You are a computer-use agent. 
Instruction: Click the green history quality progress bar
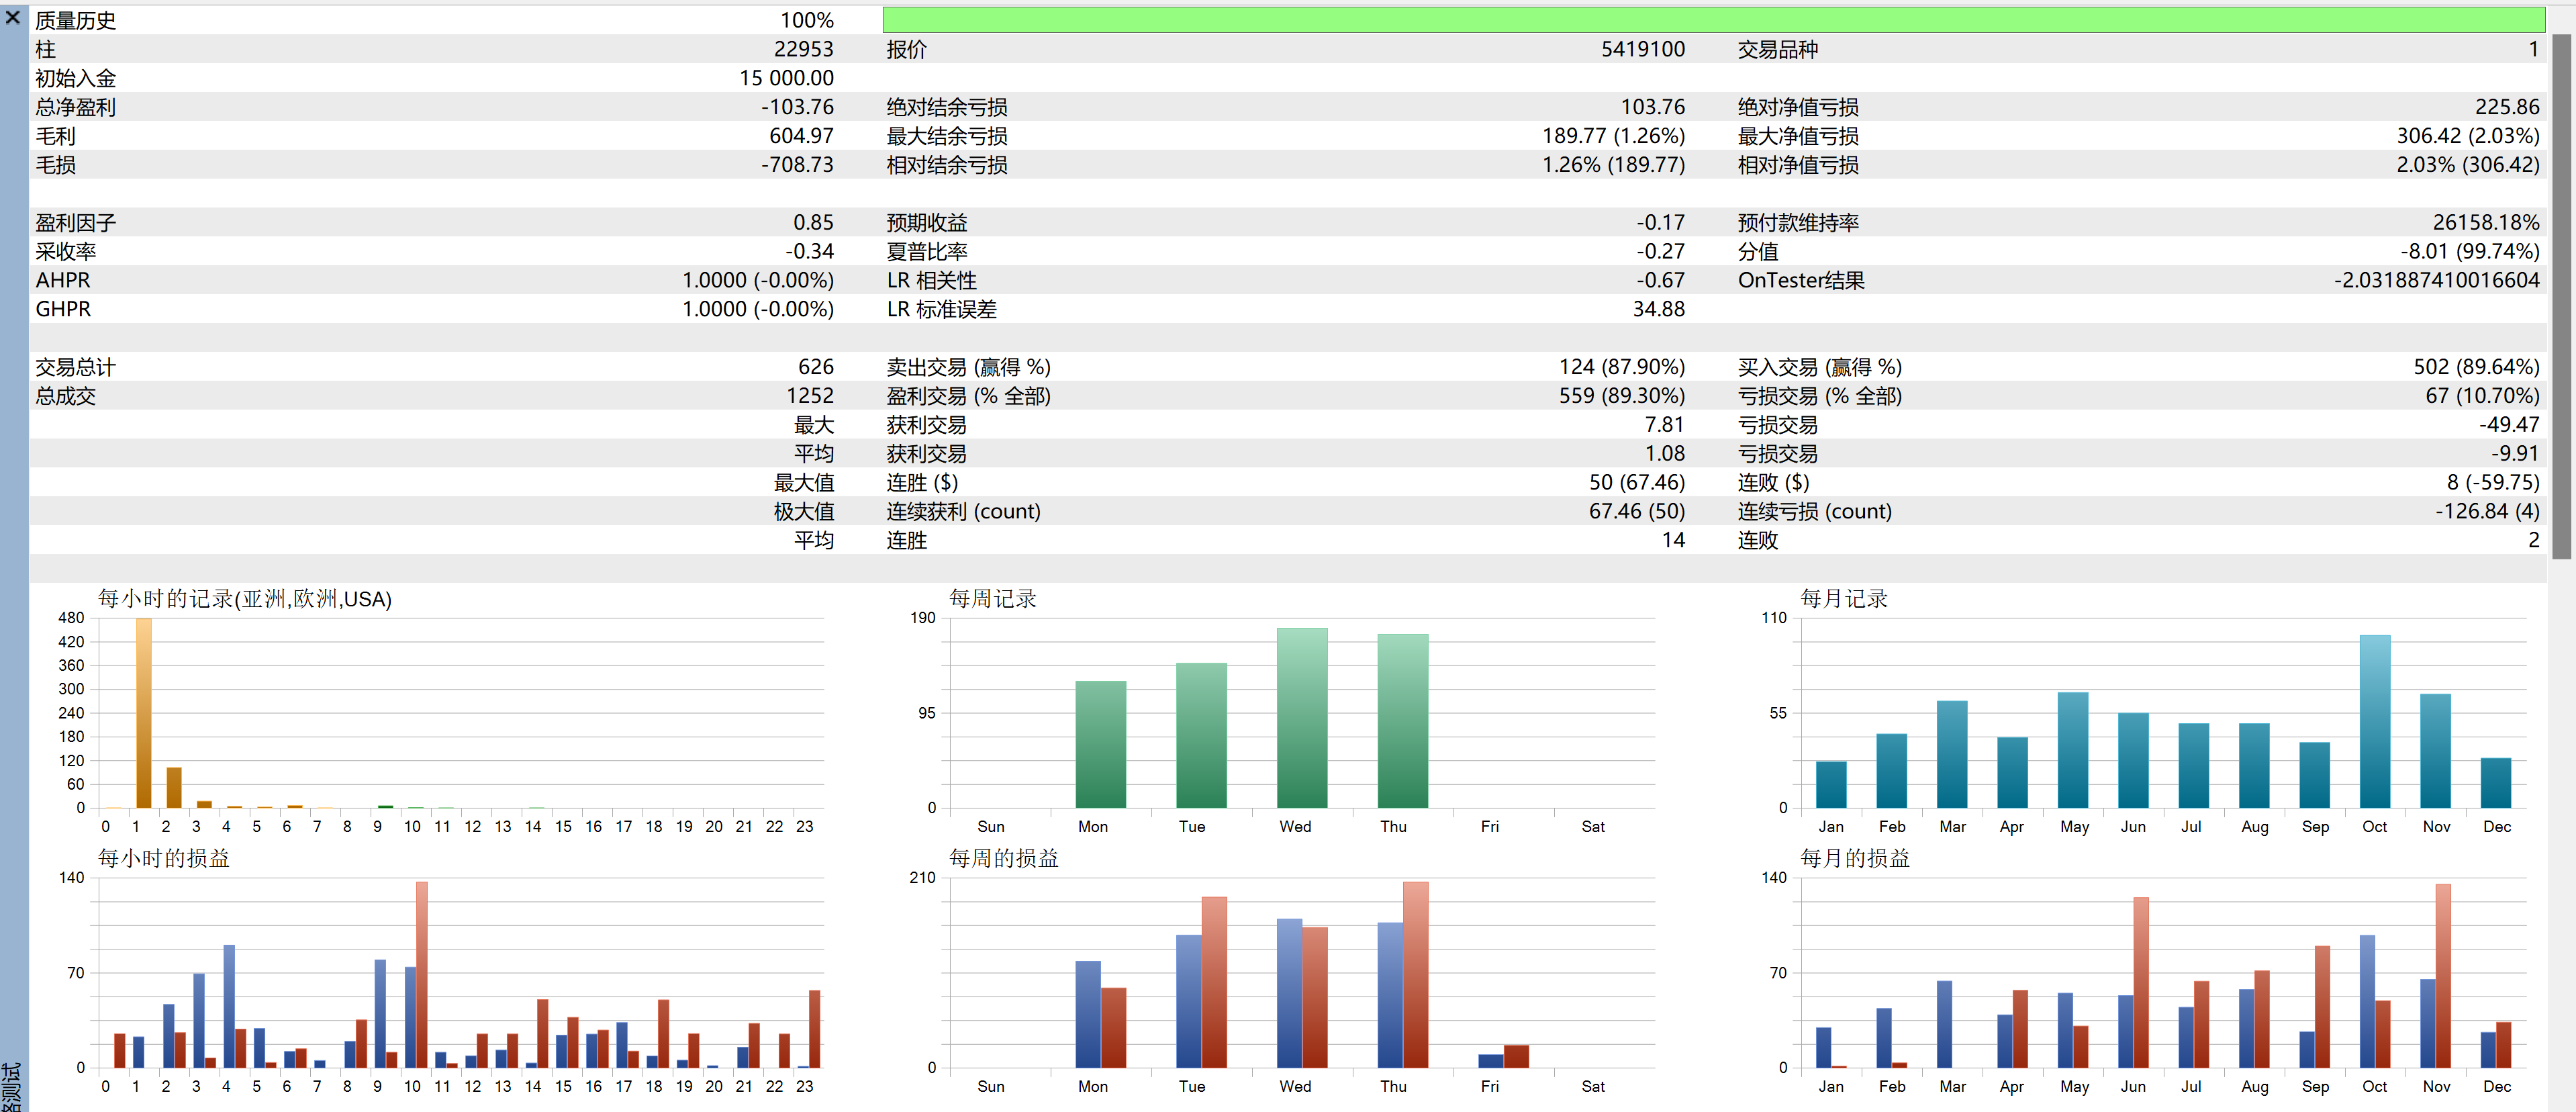click(x=1713, y=20)
